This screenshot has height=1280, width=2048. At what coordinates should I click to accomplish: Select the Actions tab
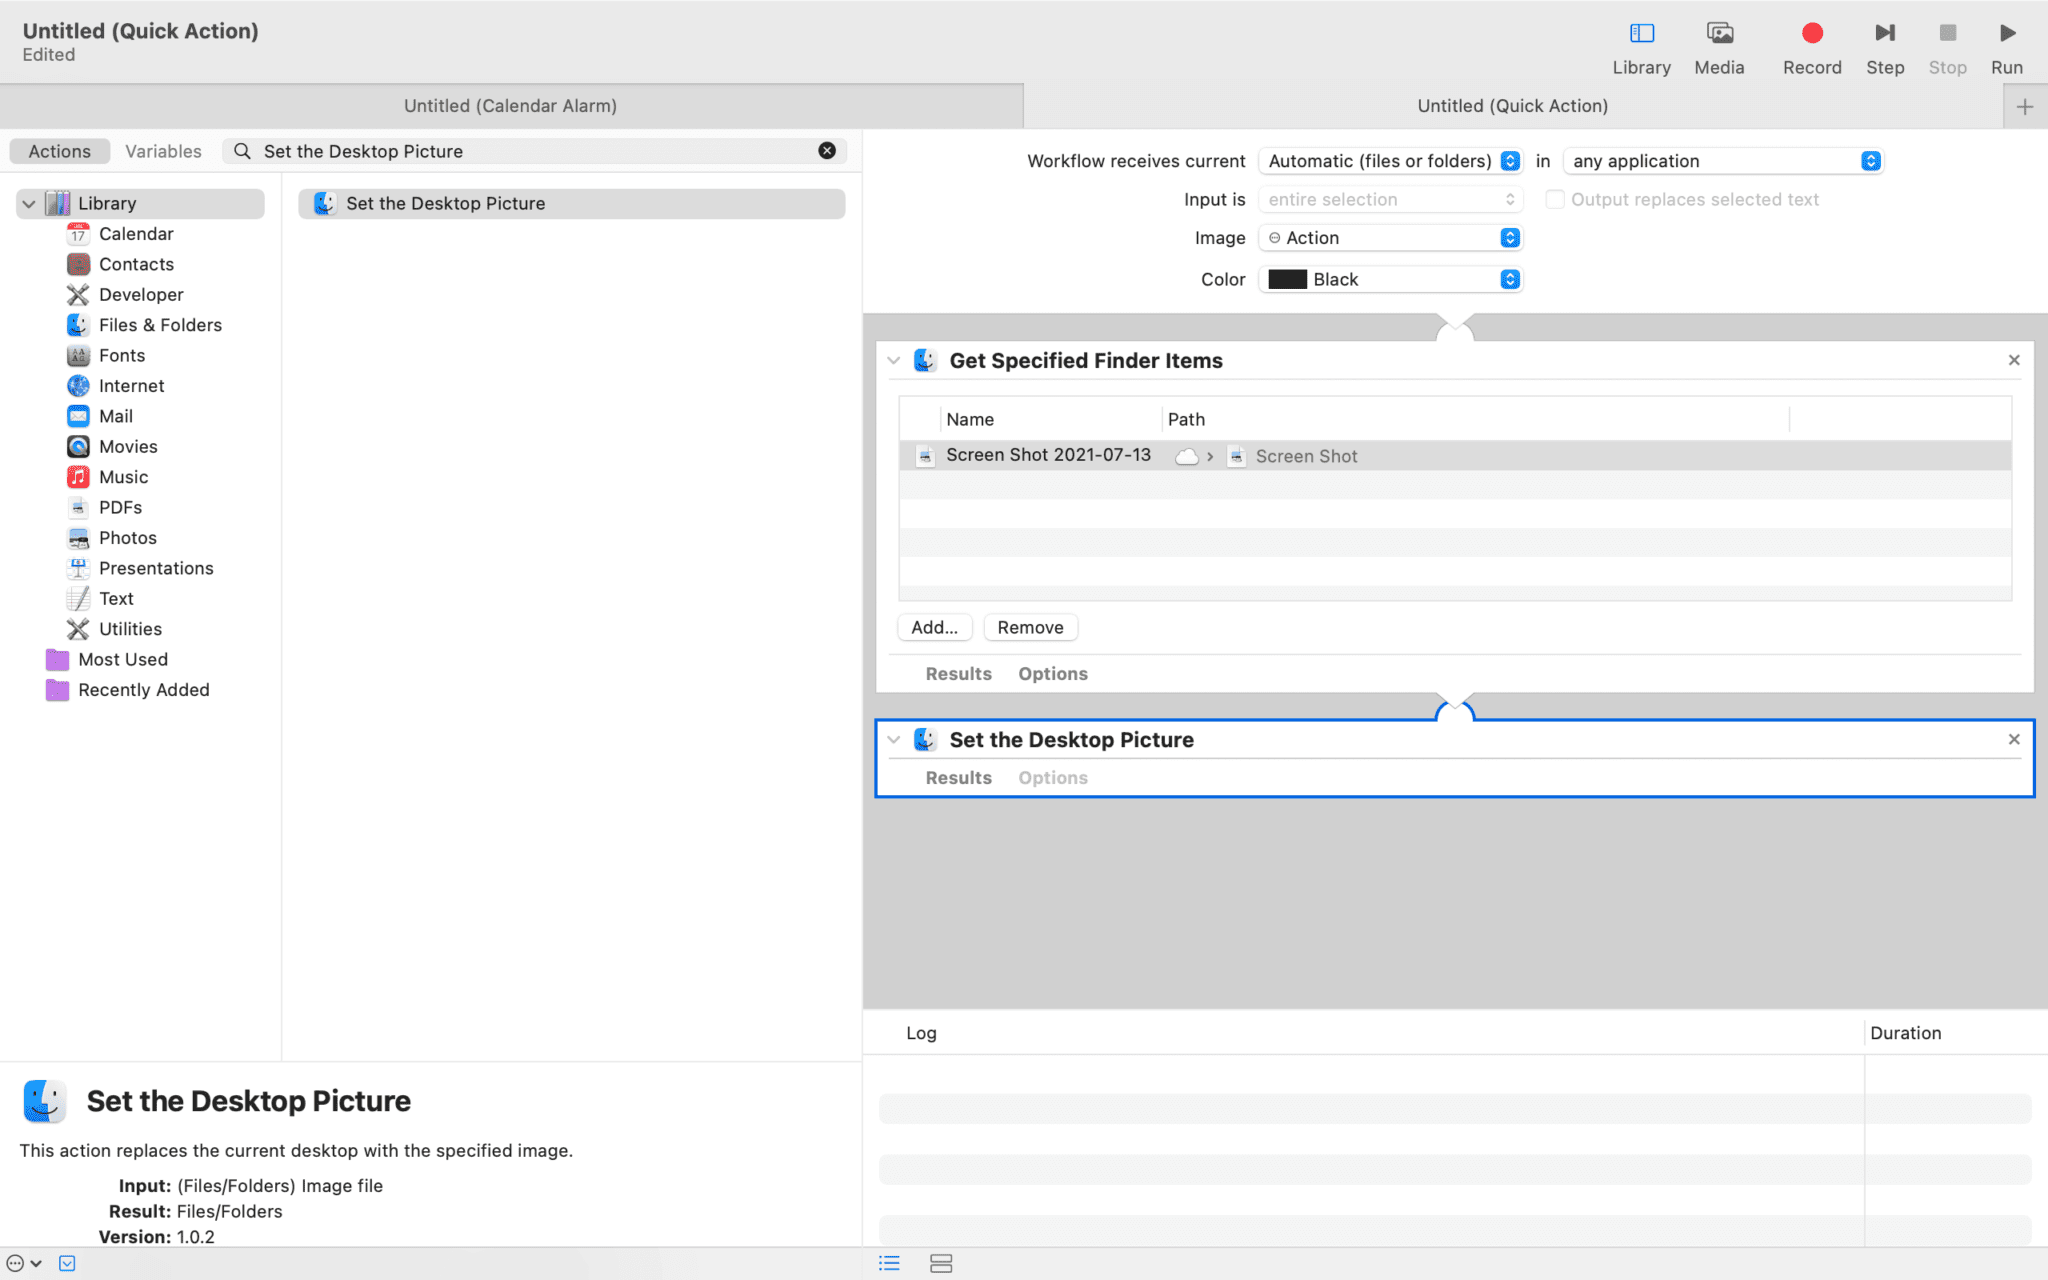[x=58, y=150]
